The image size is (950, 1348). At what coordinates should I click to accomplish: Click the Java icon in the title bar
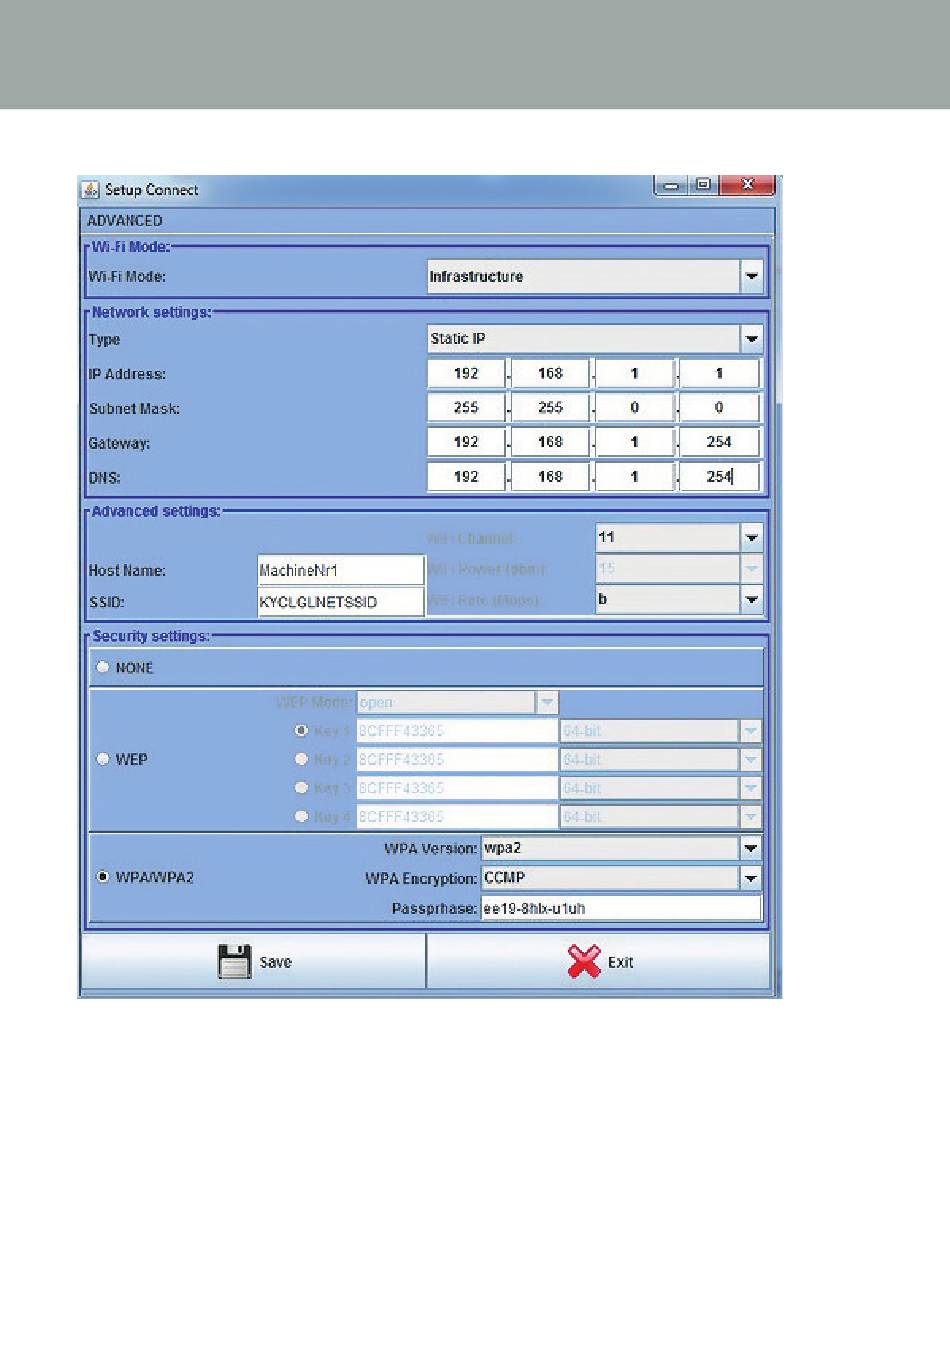click(x=90, y=190)
